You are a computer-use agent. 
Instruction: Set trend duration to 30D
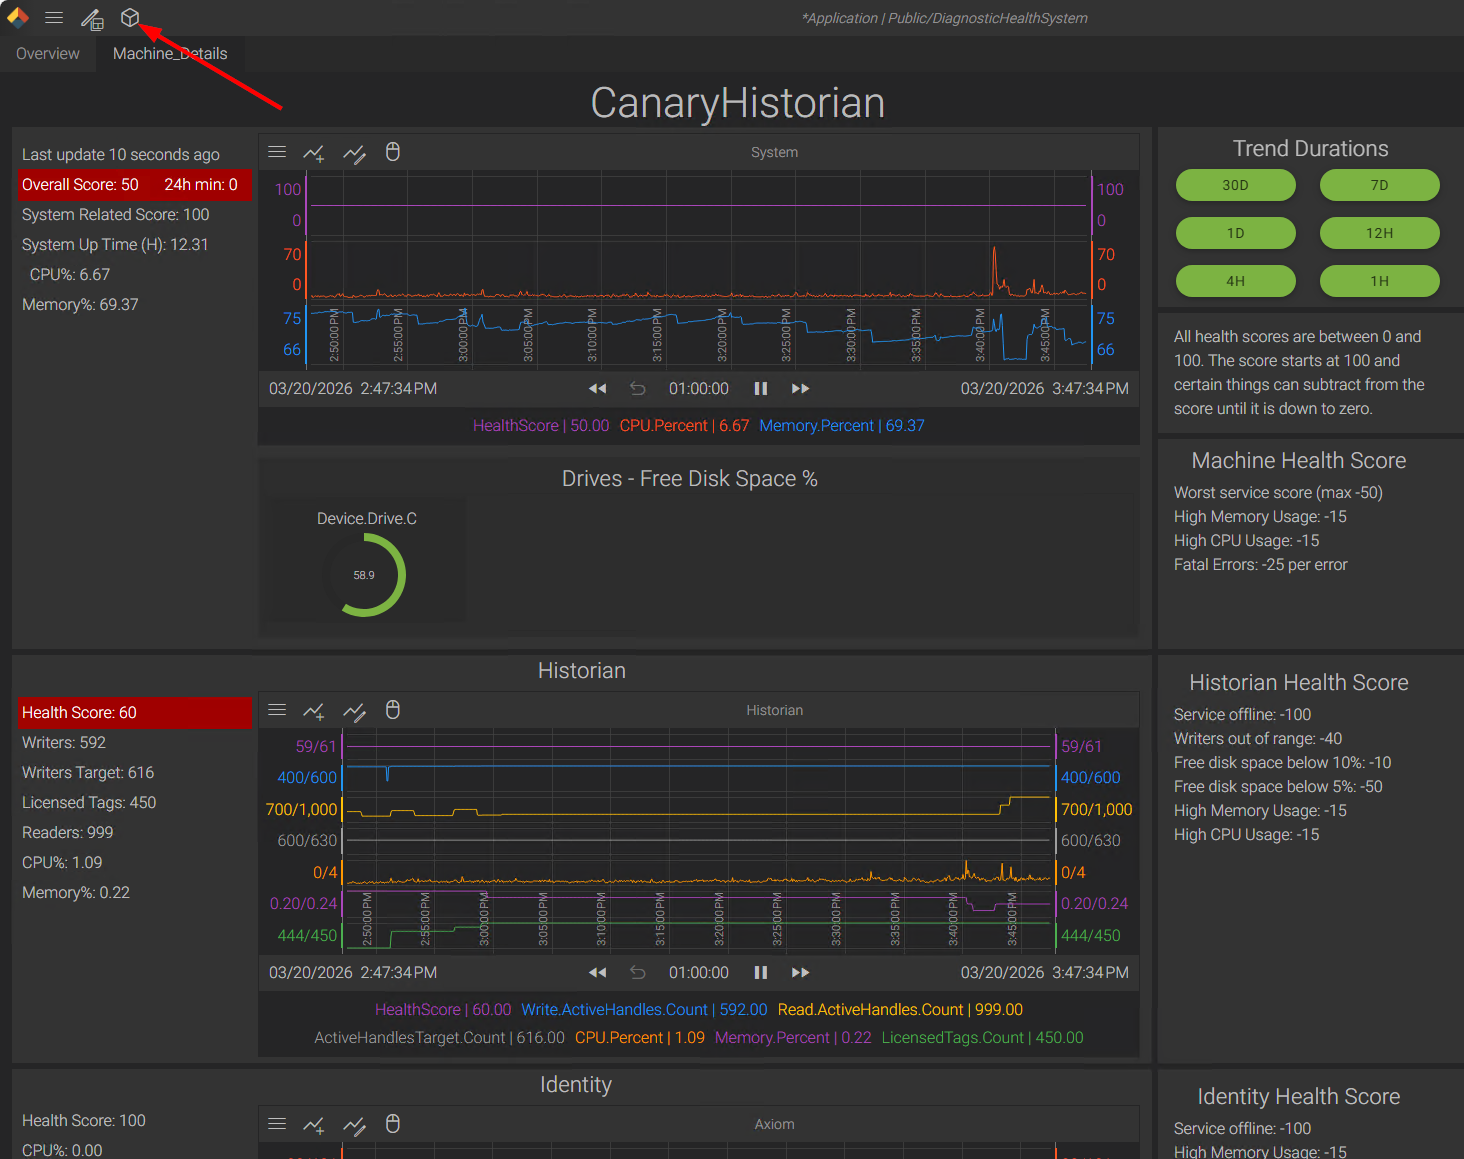point(1235,185)
